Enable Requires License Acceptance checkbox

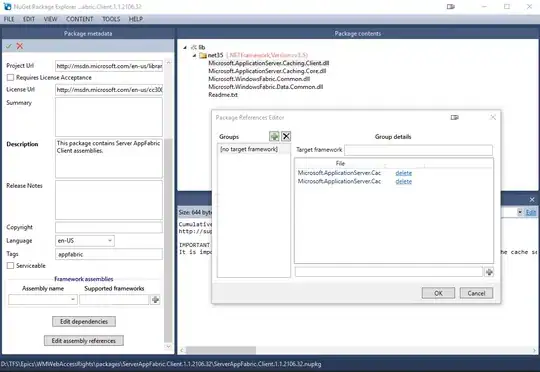click(10, 78)
